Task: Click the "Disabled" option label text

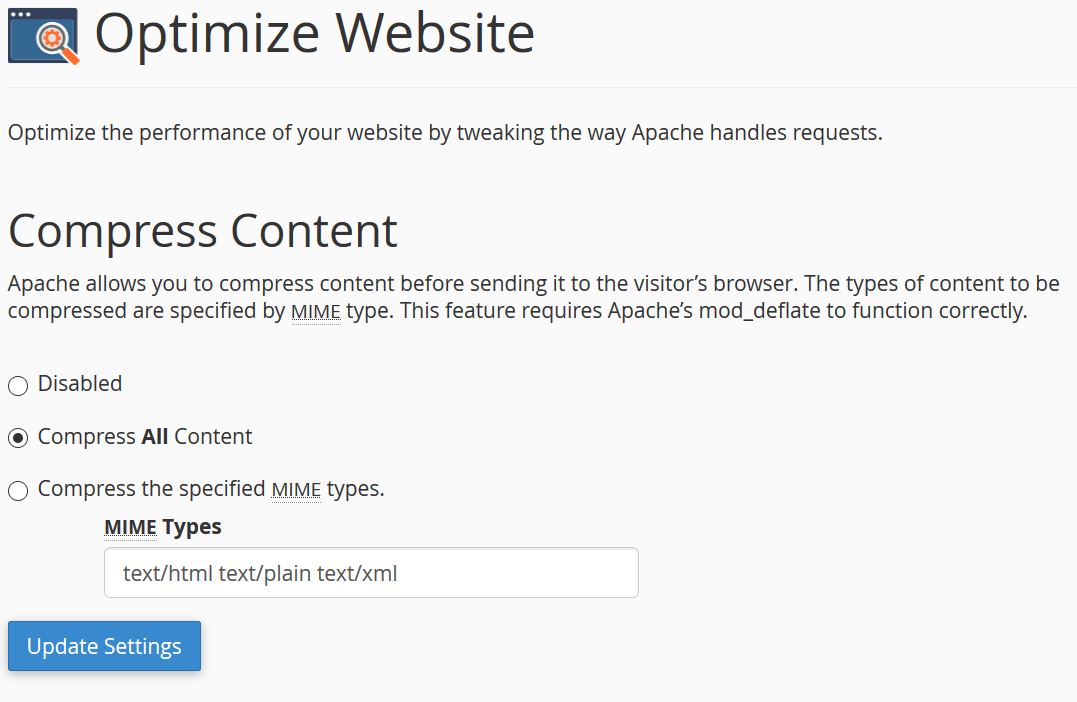Action: [x=80, y=384]
